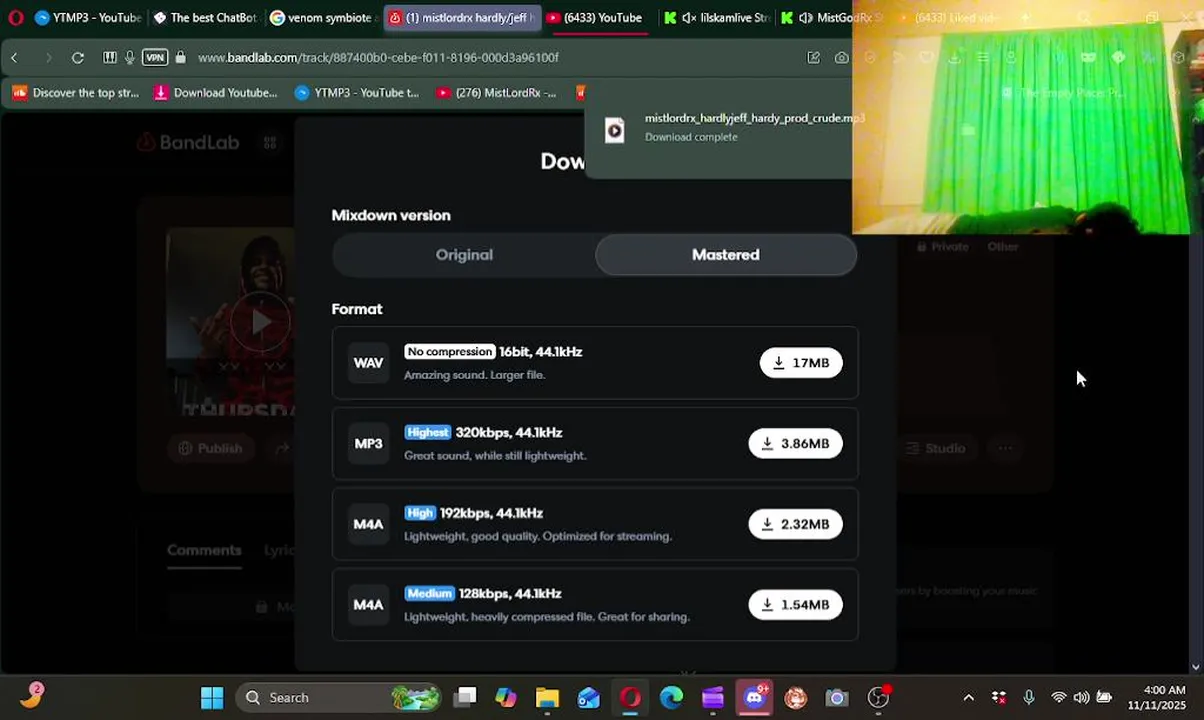1204x720 pixels.
Task: Click the BandLab logo
Action: [x=188, y=143]
